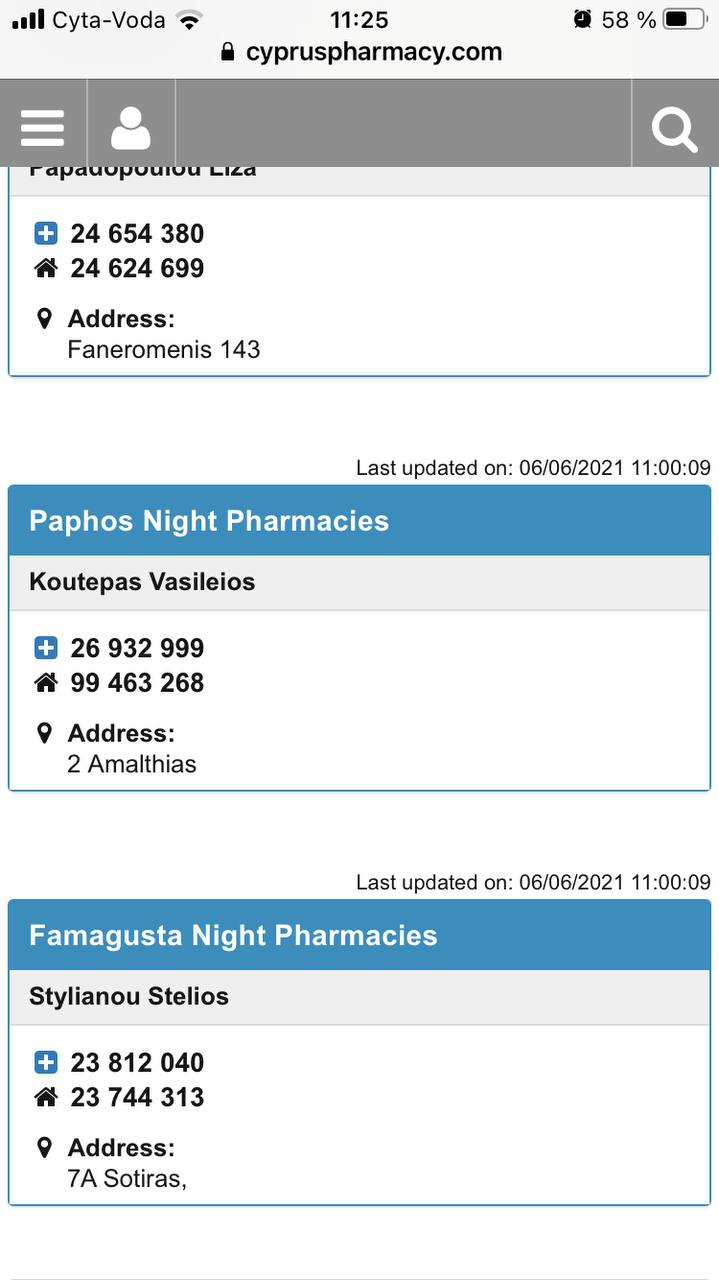The width and height of the screenshot is (719, 1280).
Task: Tap map pin icon for Faneromenis 143
Action: (44, 320)
